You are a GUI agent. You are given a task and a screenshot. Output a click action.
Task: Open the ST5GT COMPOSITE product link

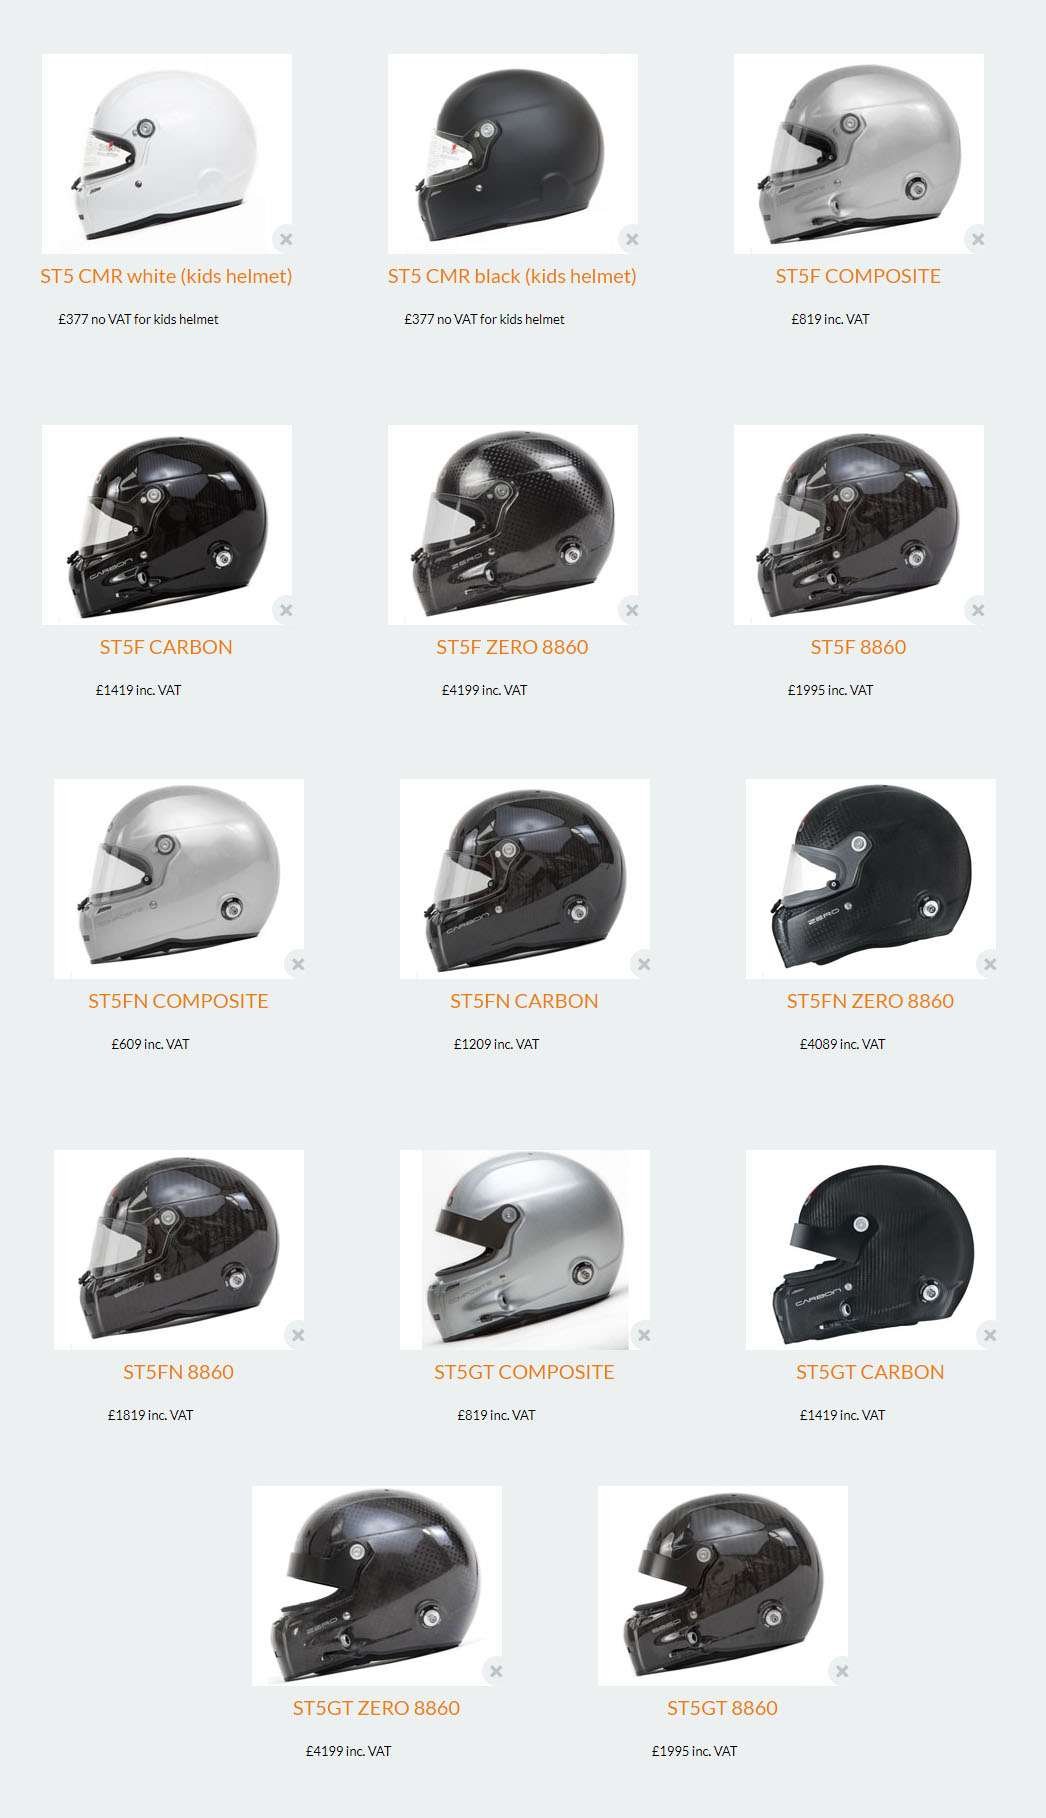tap(524, 1372)
